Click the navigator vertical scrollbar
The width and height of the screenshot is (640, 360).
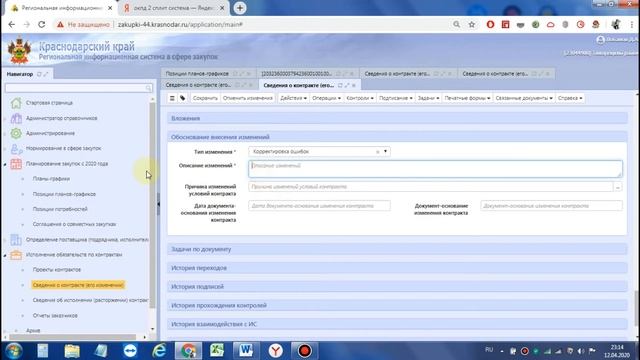pyautogui.click(x=153, y=204)
